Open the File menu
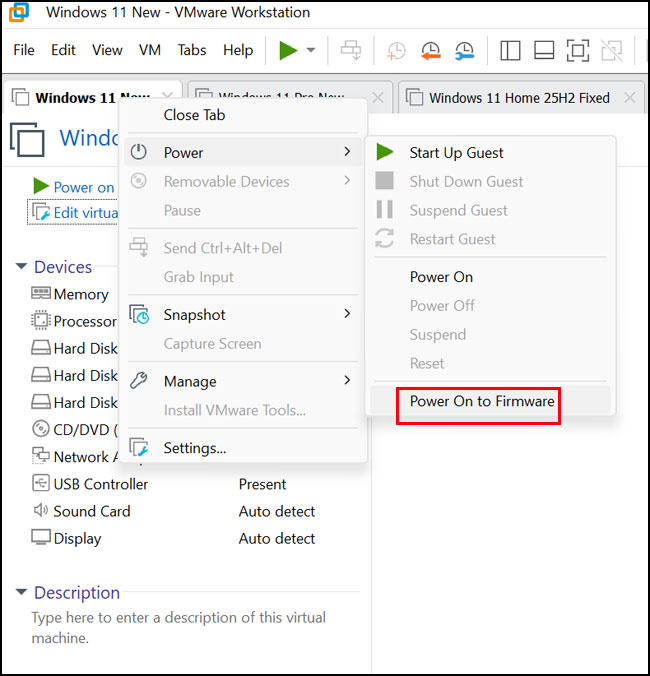The height and width of the screenshot is (676, 650). click(24, 50)
